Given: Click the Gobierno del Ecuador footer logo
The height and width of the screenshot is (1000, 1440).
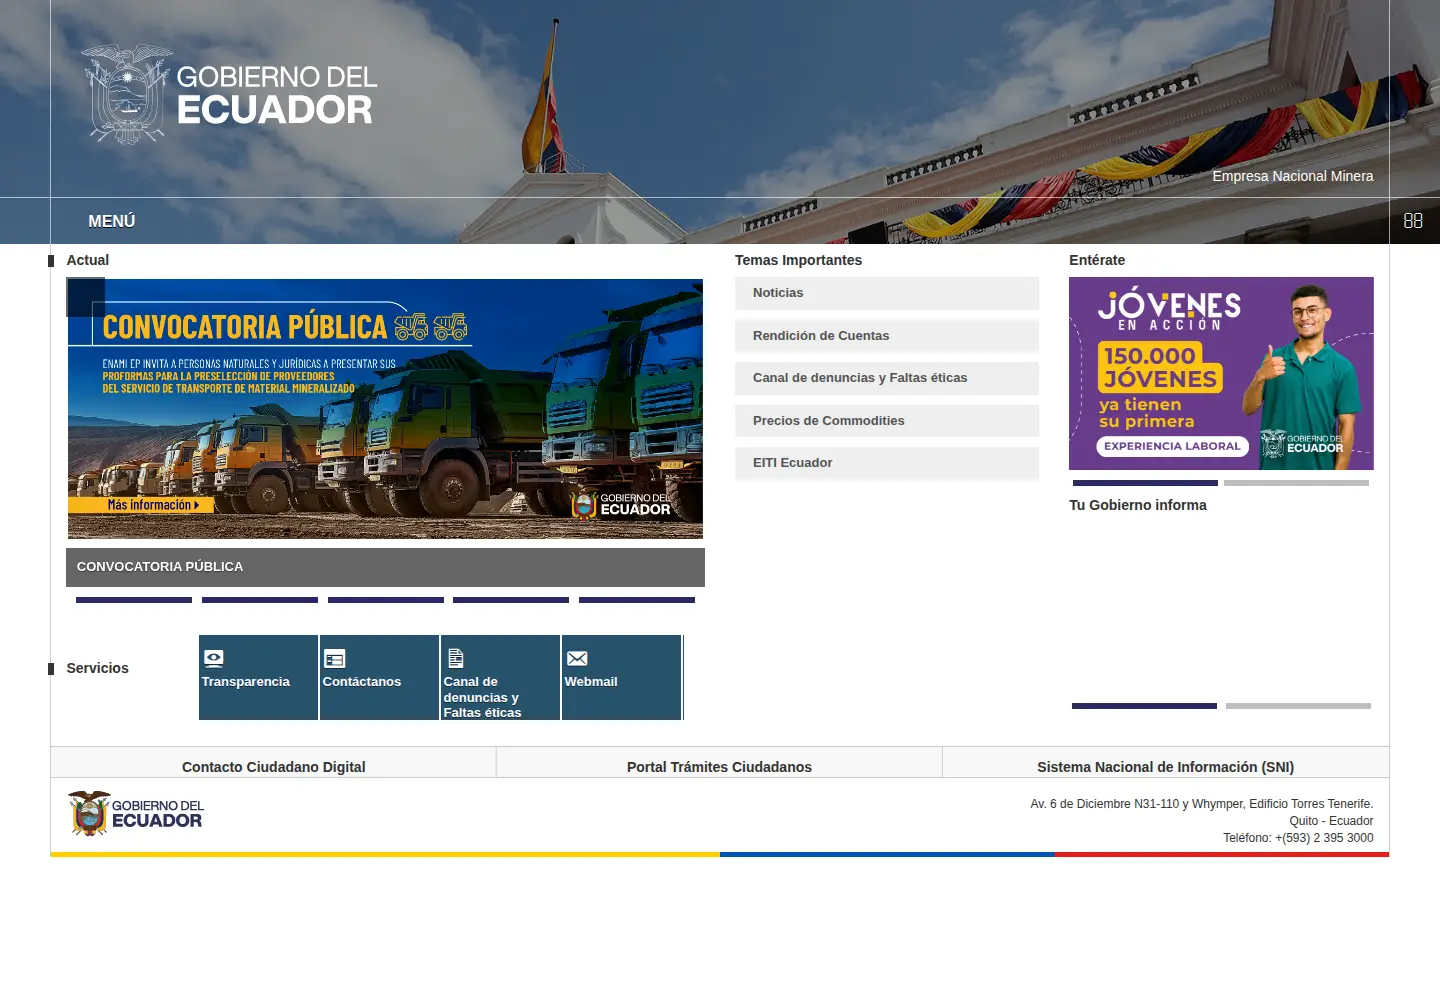Looking at the screenshot, I should click(x=136, y=813).
